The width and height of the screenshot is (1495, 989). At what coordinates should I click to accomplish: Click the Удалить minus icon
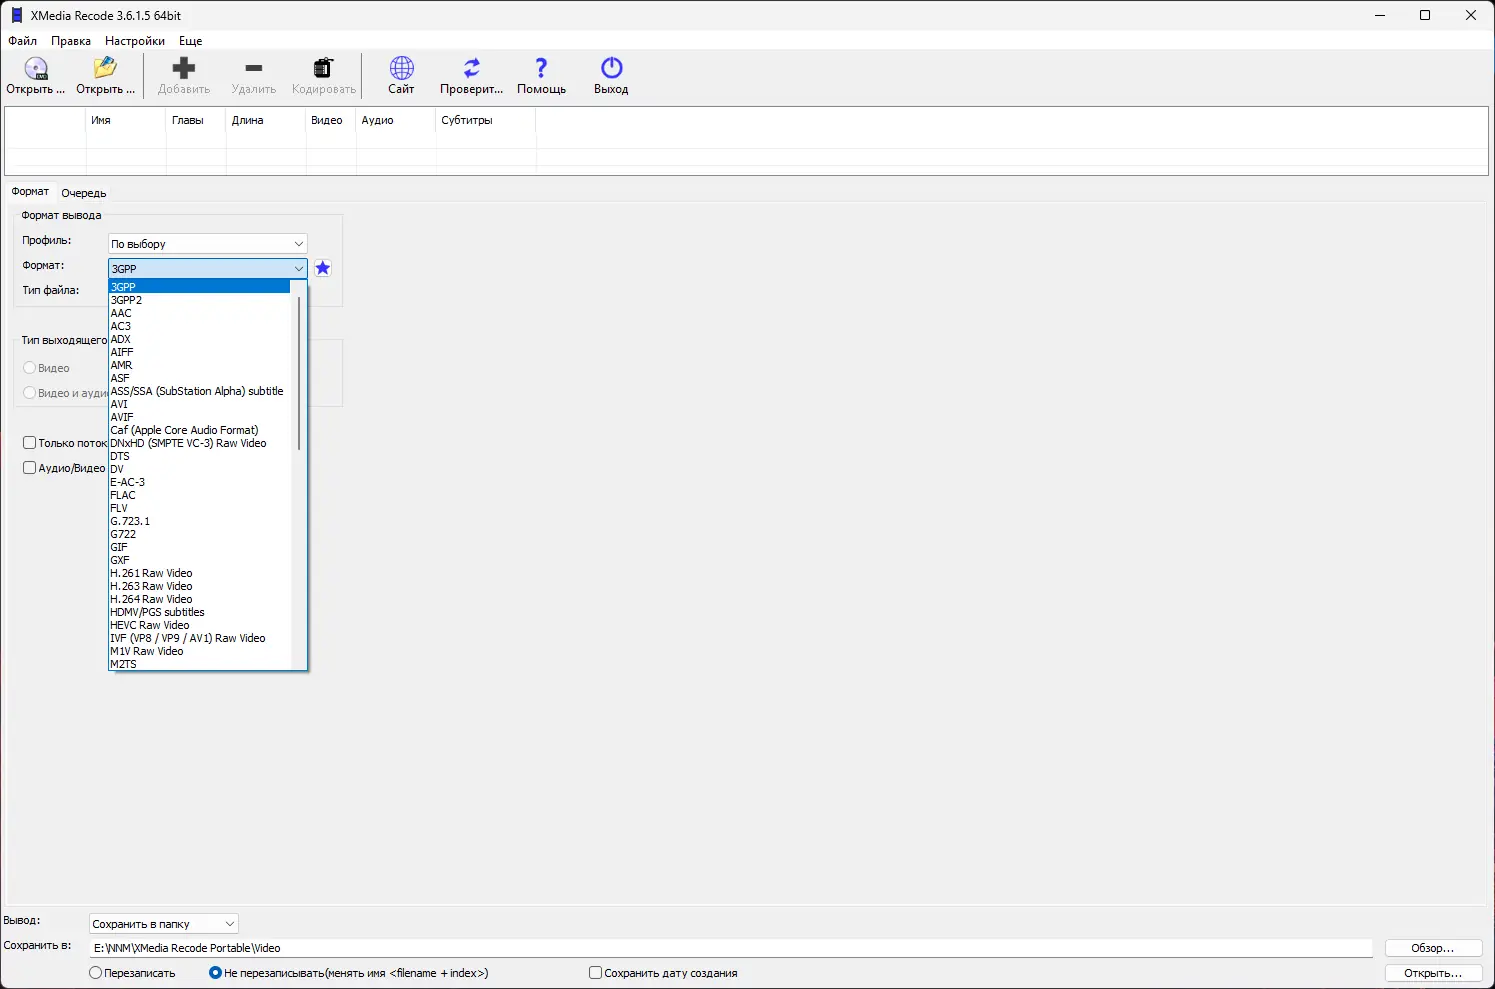tap(253, 67)
